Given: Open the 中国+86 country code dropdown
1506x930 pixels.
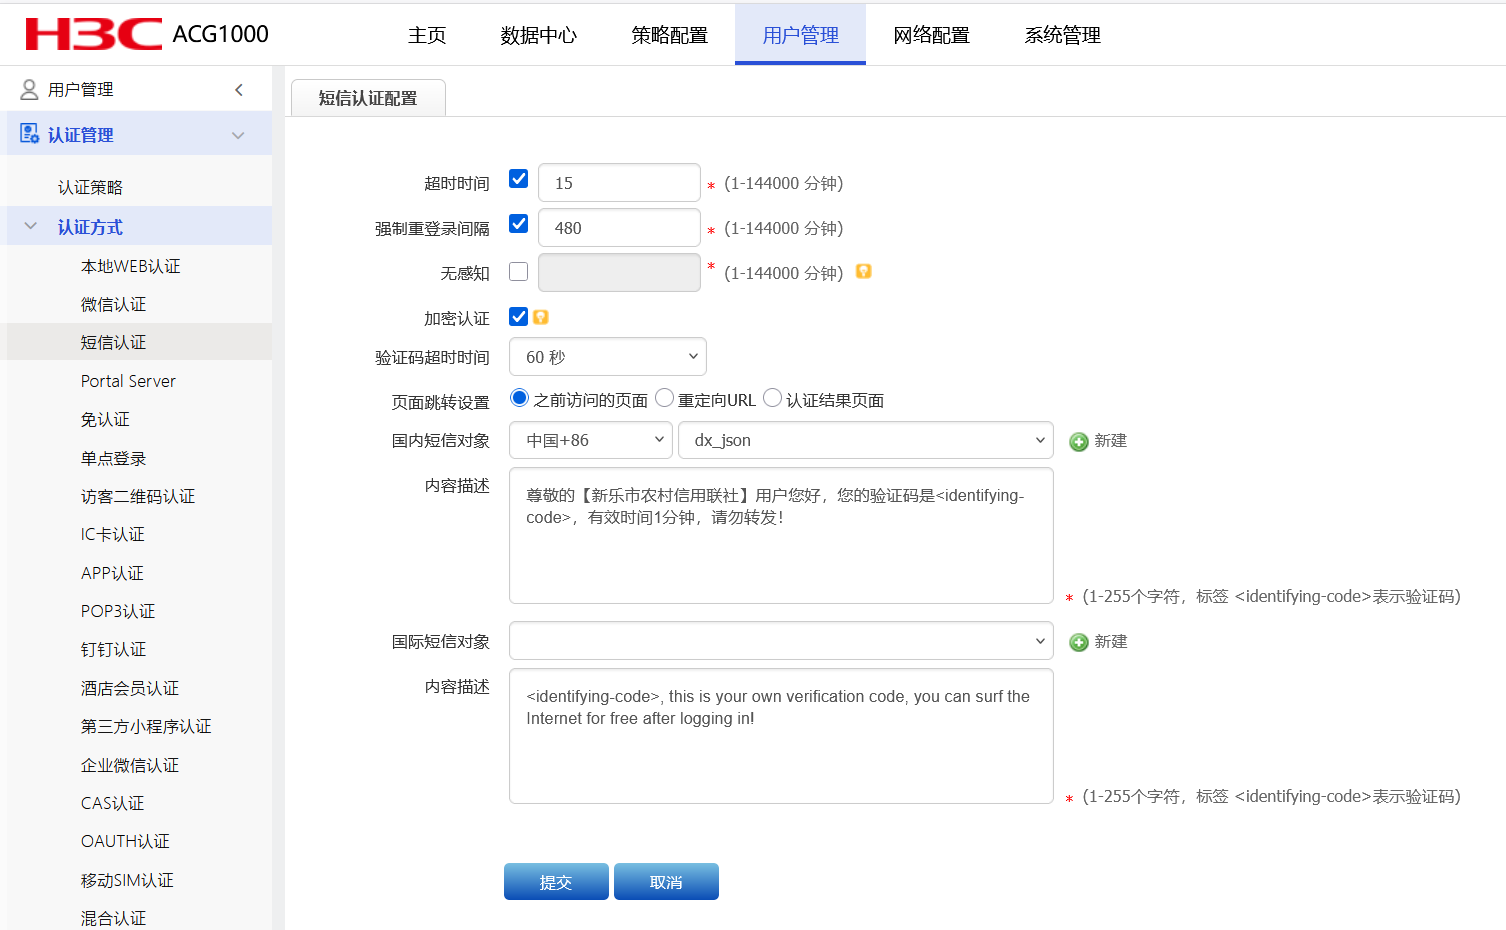Looking at the screenshot, I should click(x=591, y=440).
